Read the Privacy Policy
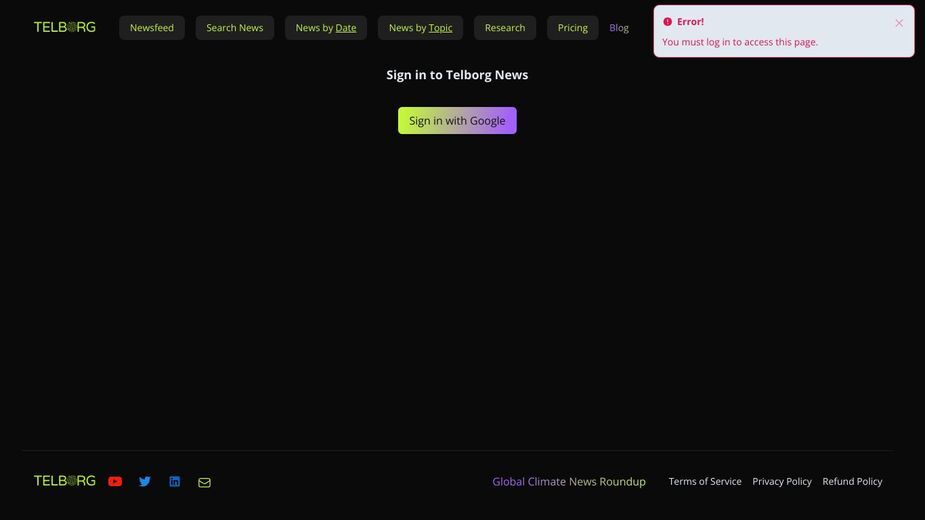The image size is (925, 520). coord(782,482)
